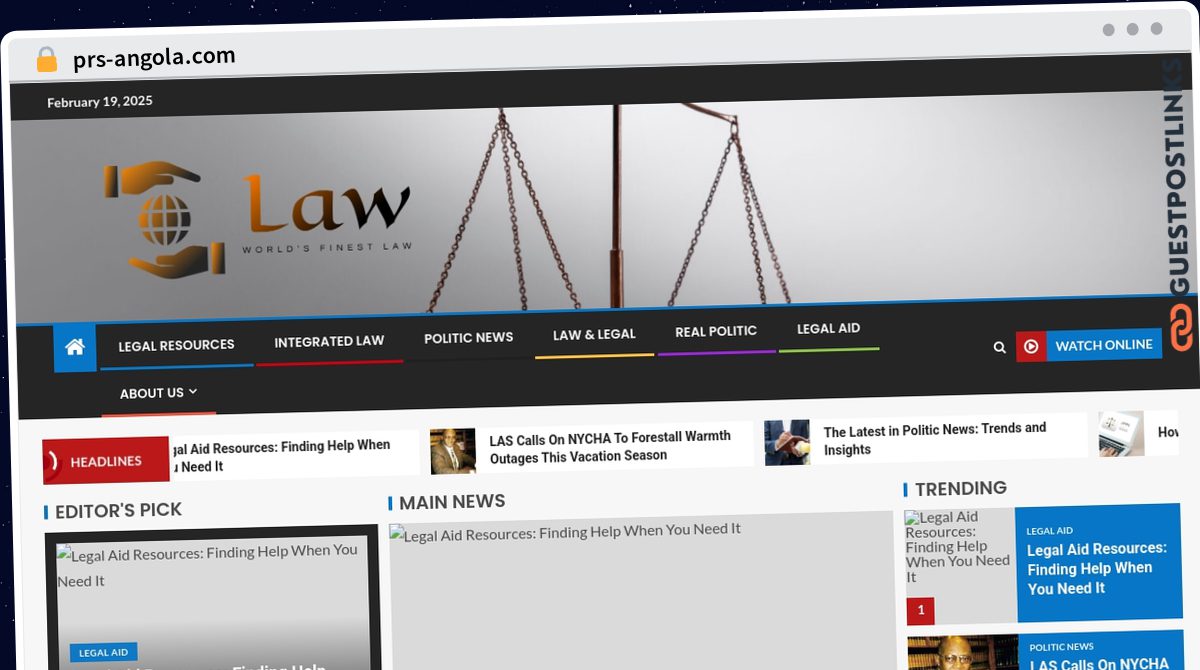This screenshot has width=1200, height=670.
Task: Open trending item 1 thumbnail image
Action: point(960,566)
